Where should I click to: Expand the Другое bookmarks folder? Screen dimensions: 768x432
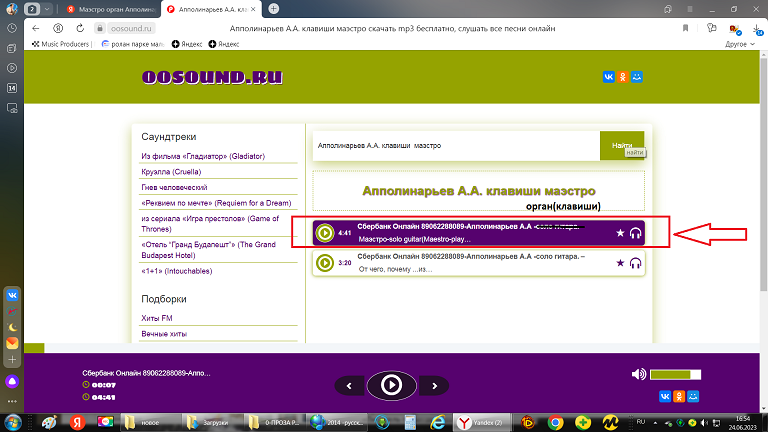(740, 44)
